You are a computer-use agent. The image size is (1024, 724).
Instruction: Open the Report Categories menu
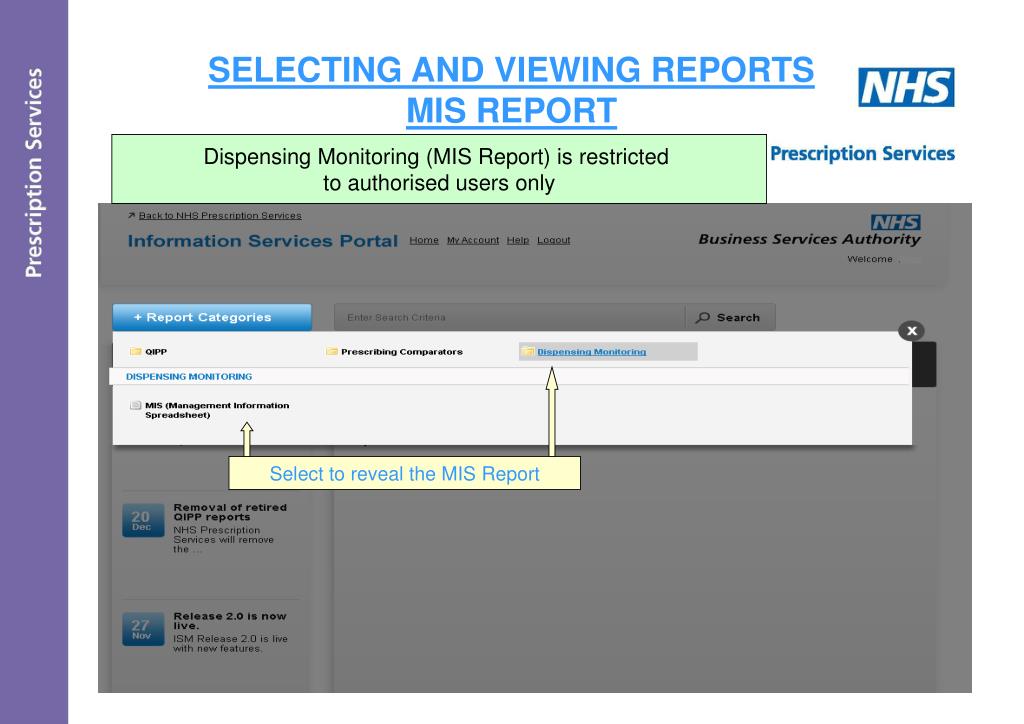212,317
